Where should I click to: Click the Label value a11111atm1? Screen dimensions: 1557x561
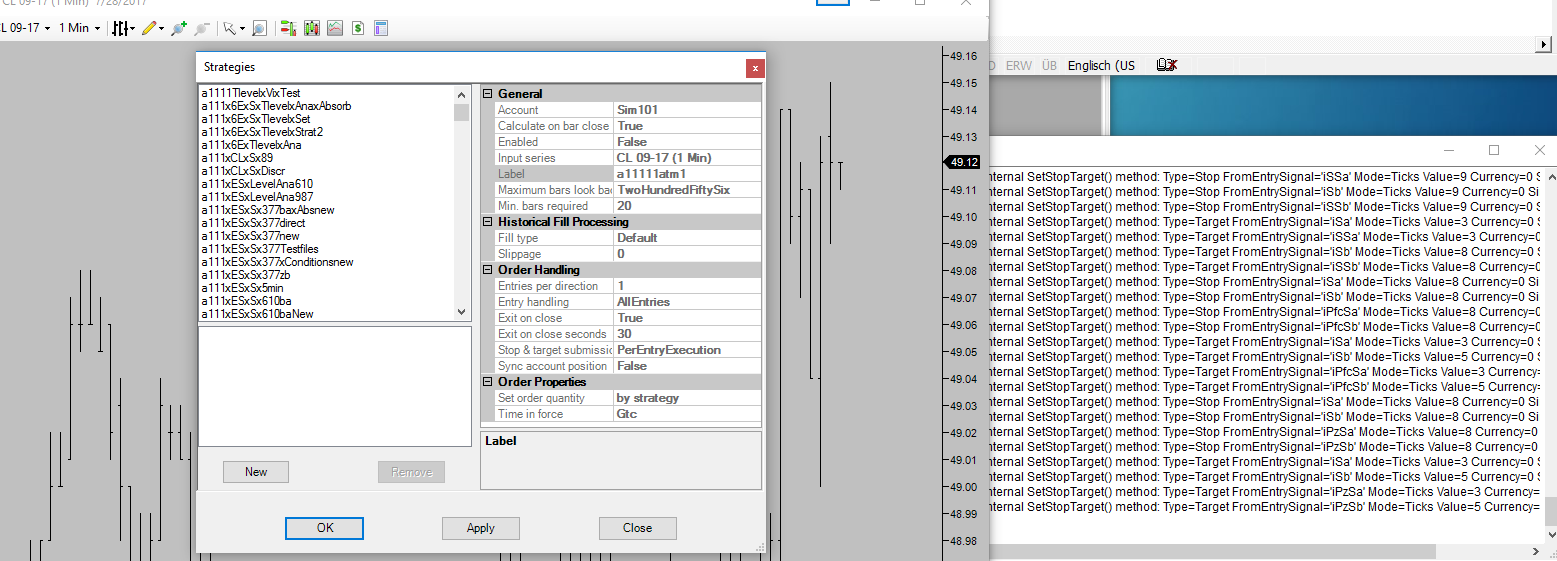click(x=687, y=174)
